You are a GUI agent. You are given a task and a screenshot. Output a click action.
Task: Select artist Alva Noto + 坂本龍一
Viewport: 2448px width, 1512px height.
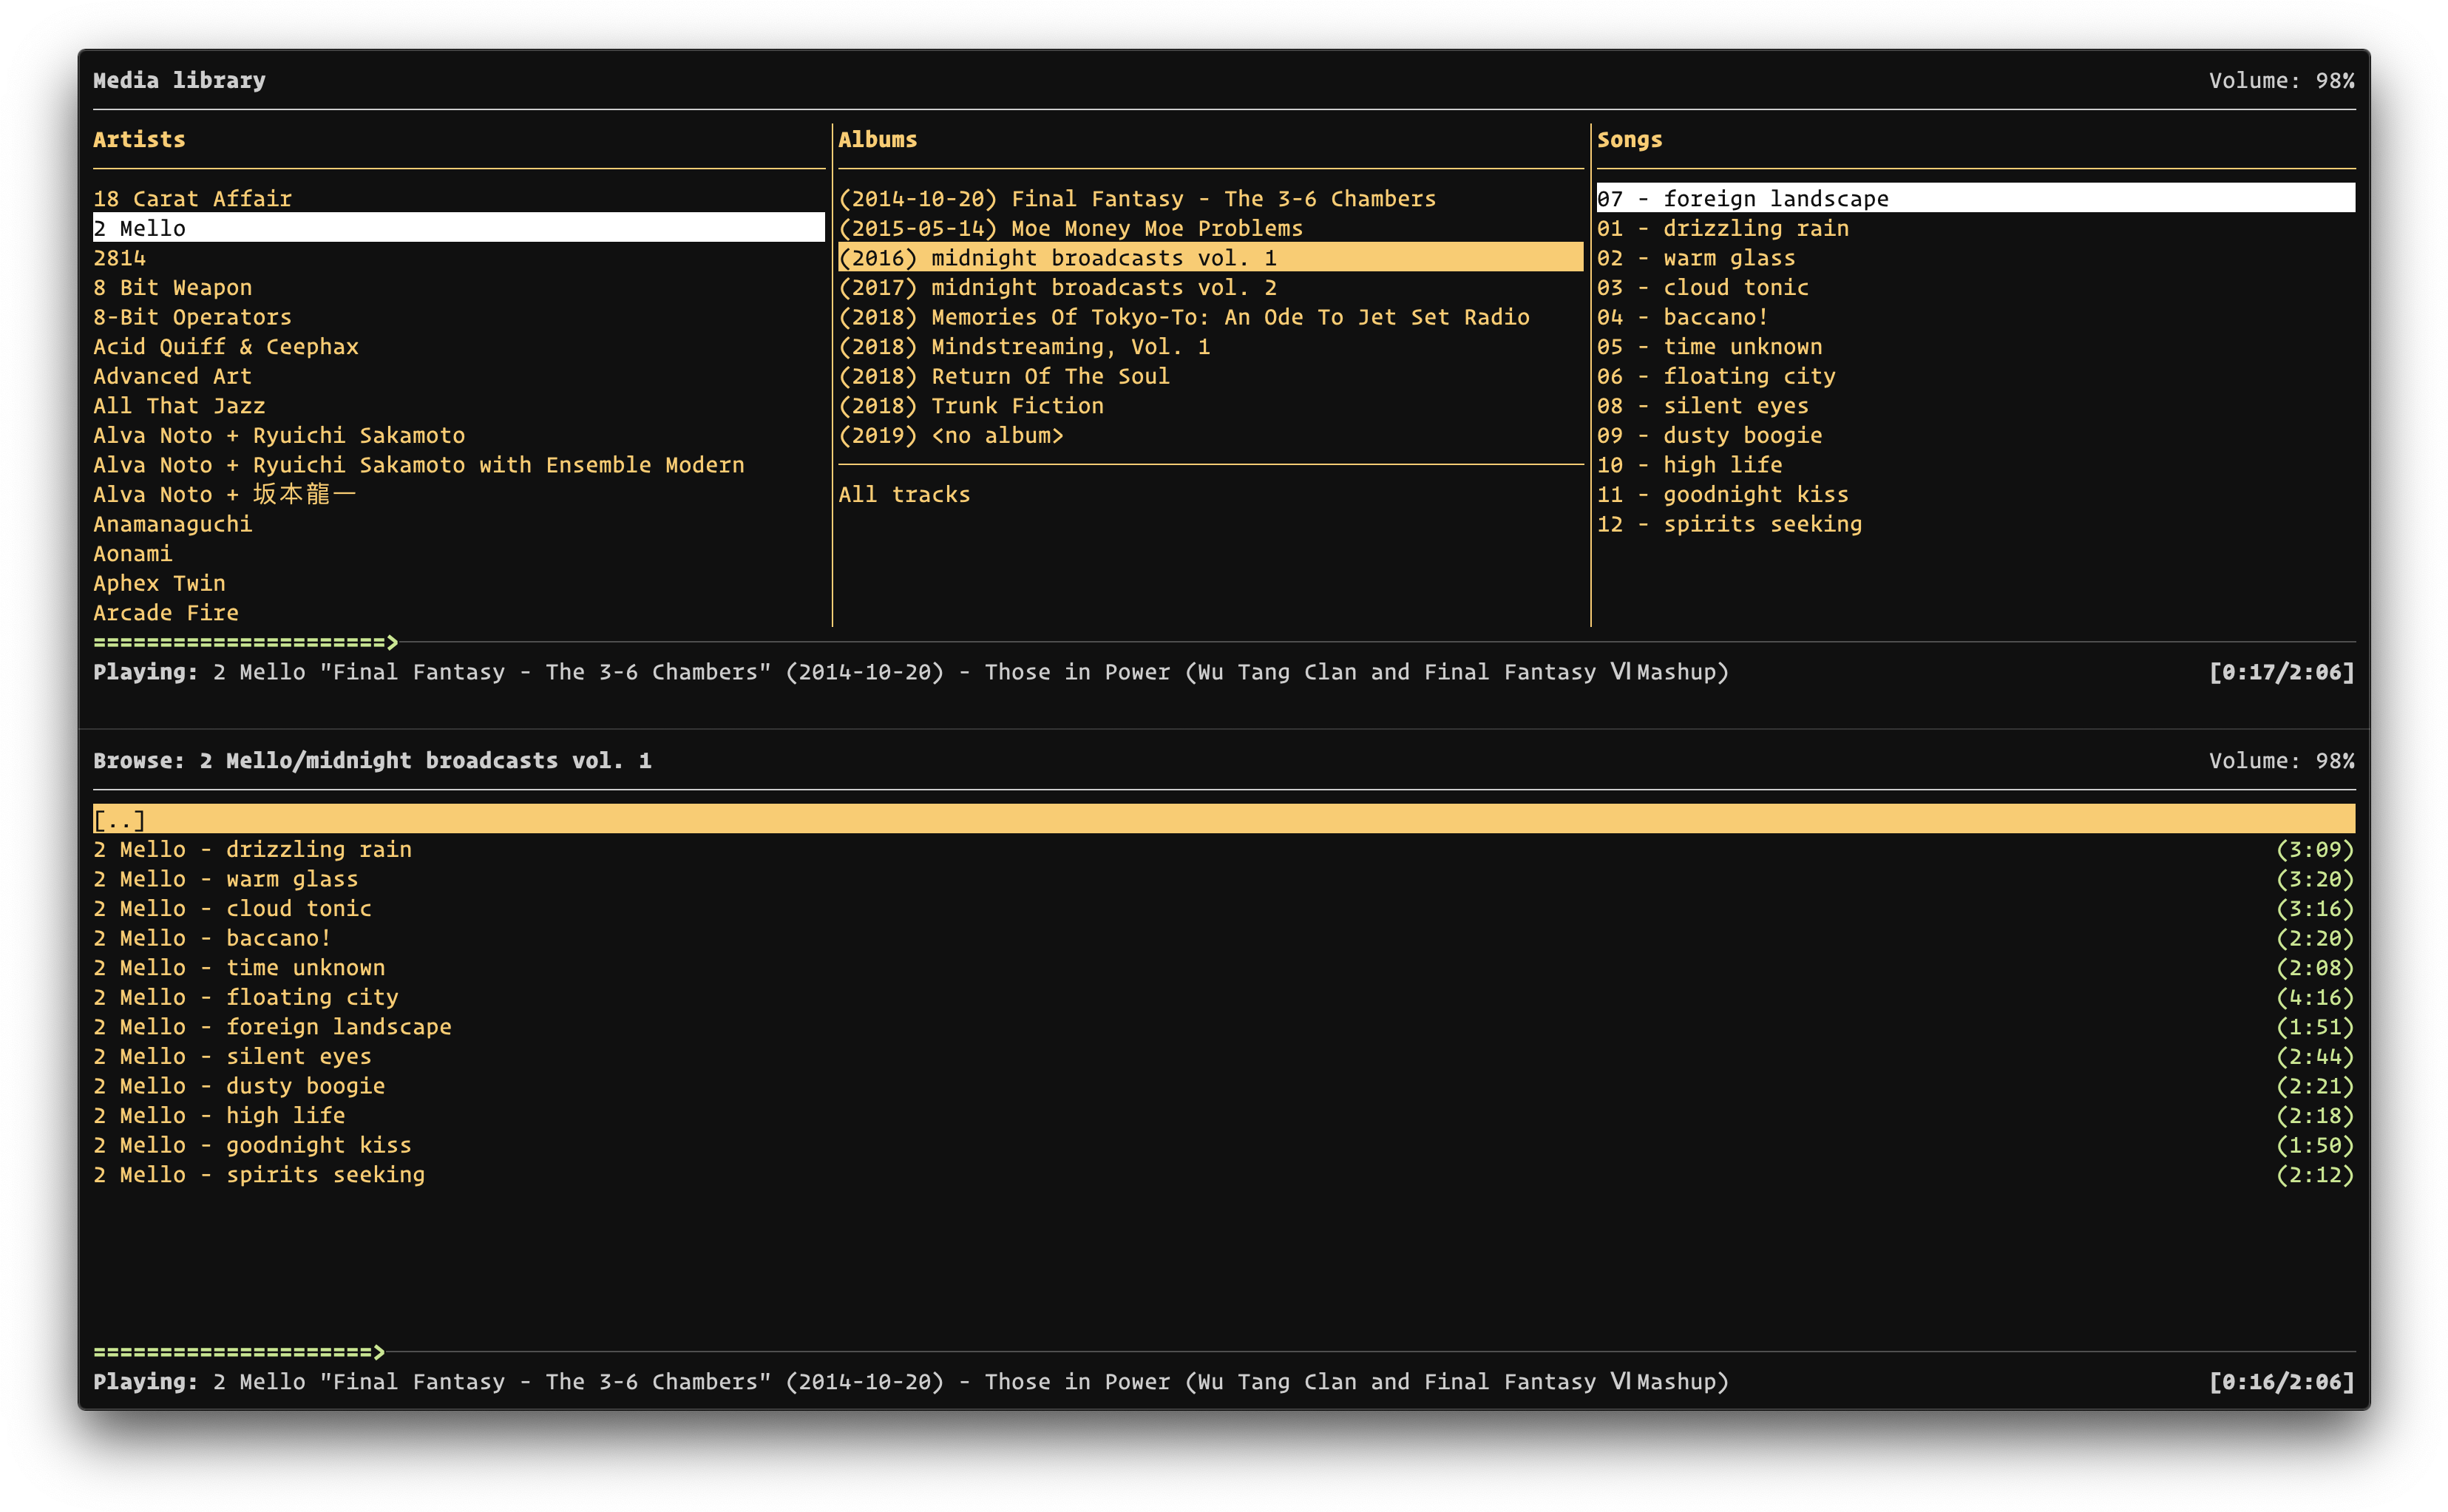pos(225,494)
